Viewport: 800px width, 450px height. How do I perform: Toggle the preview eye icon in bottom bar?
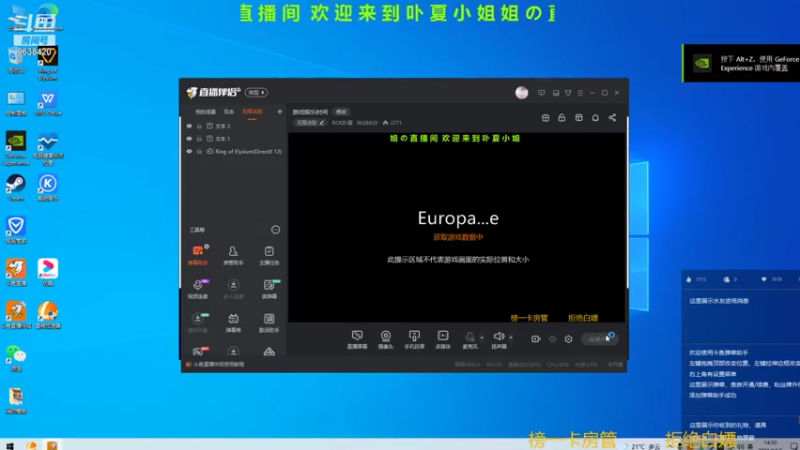tap(552, 339)
